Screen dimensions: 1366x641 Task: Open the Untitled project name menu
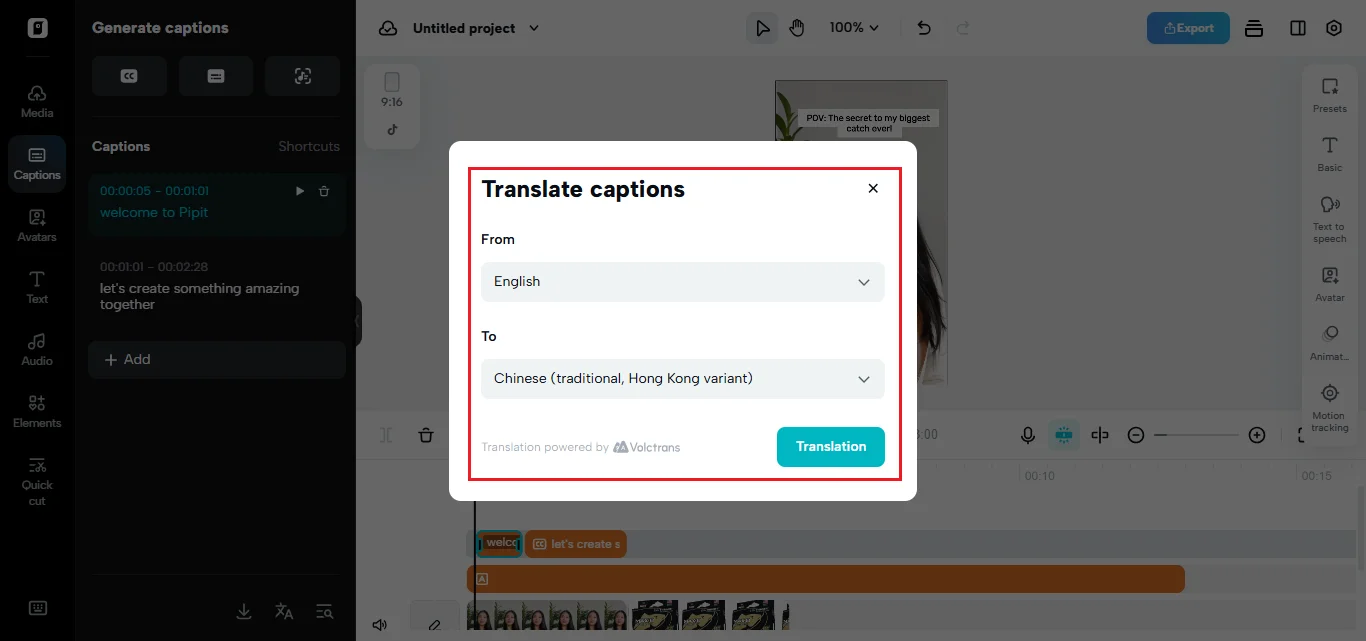click(x=476, y=28)
